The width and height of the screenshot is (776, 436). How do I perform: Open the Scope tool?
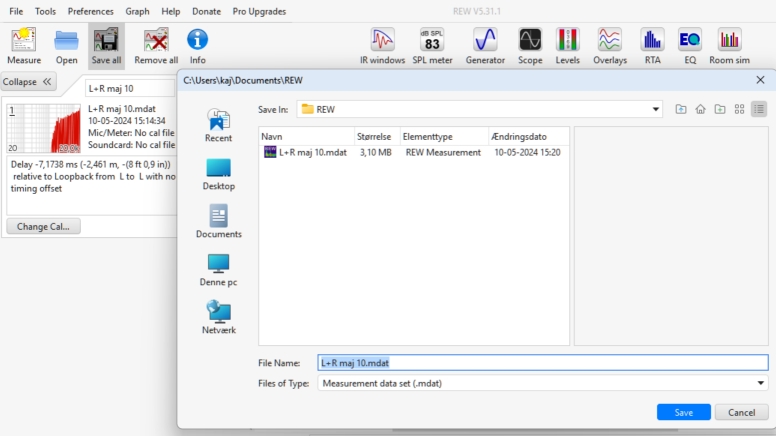pos(530,46)
